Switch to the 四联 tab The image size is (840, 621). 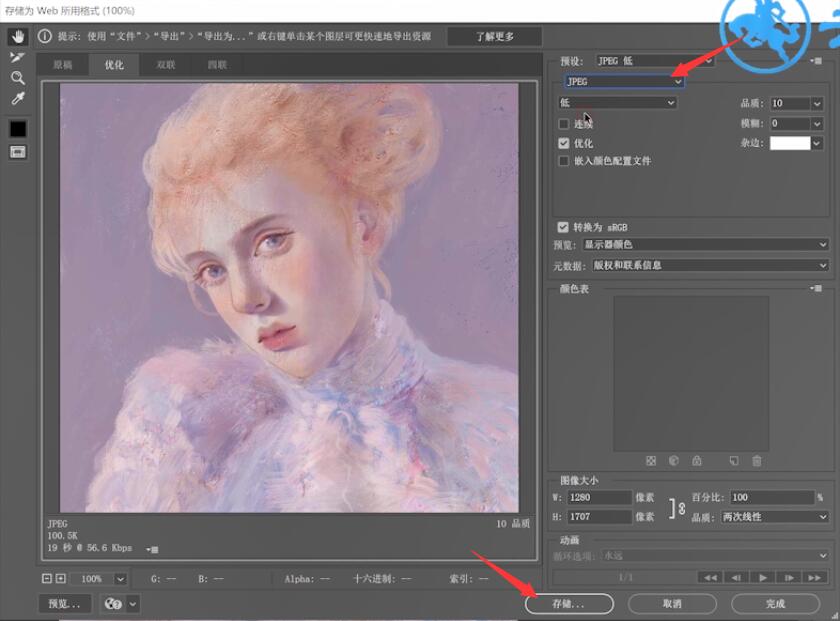217,65
